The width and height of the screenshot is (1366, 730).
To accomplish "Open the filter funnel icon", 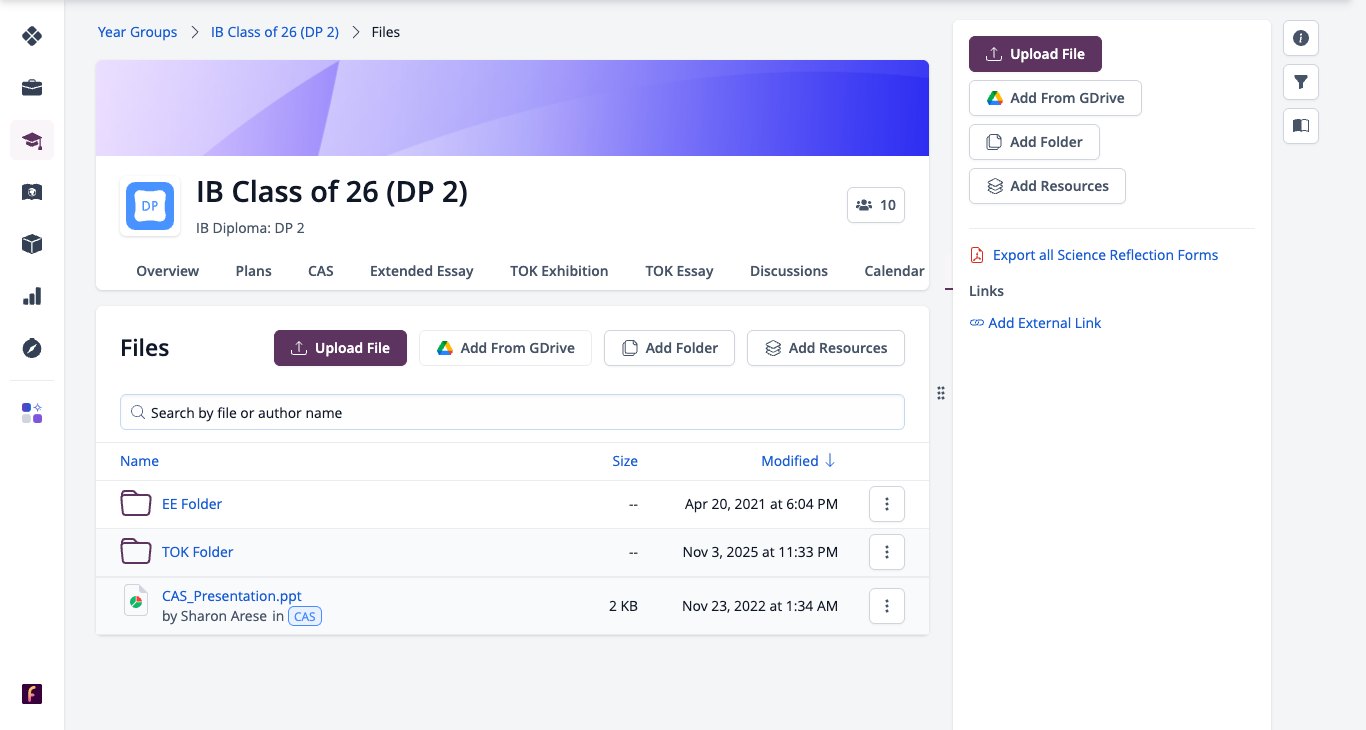I will coord(1301,82).
